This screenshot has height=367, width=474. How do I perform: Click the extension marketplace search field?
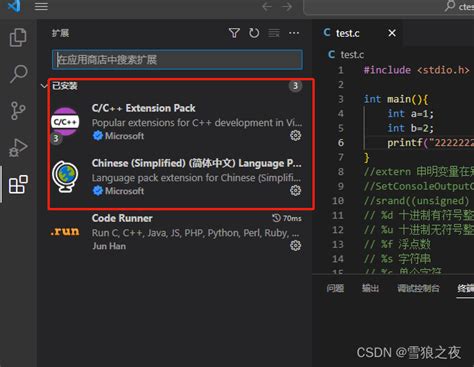(177, 60)
